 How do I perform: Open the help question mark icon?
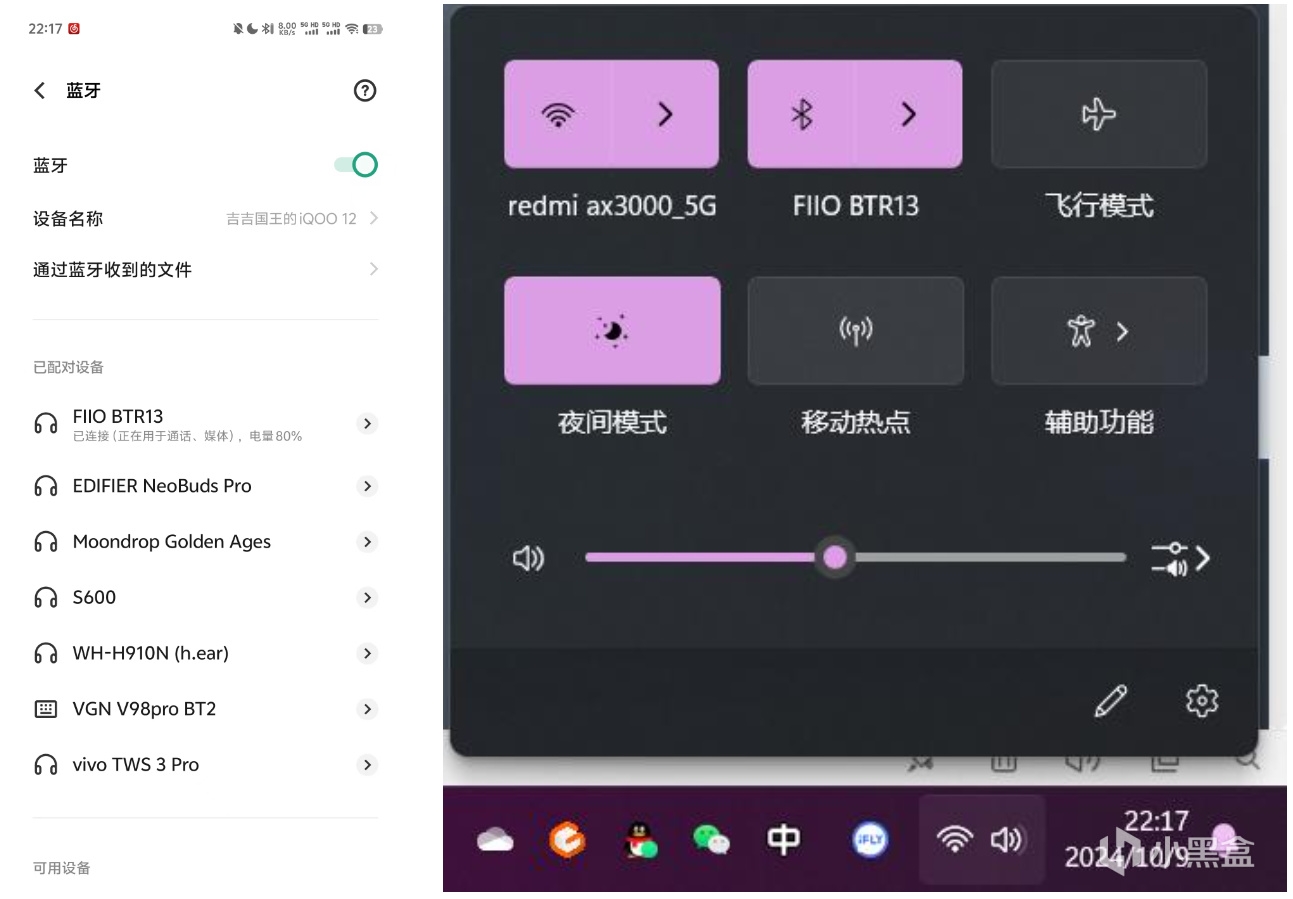tap(365, 91)
